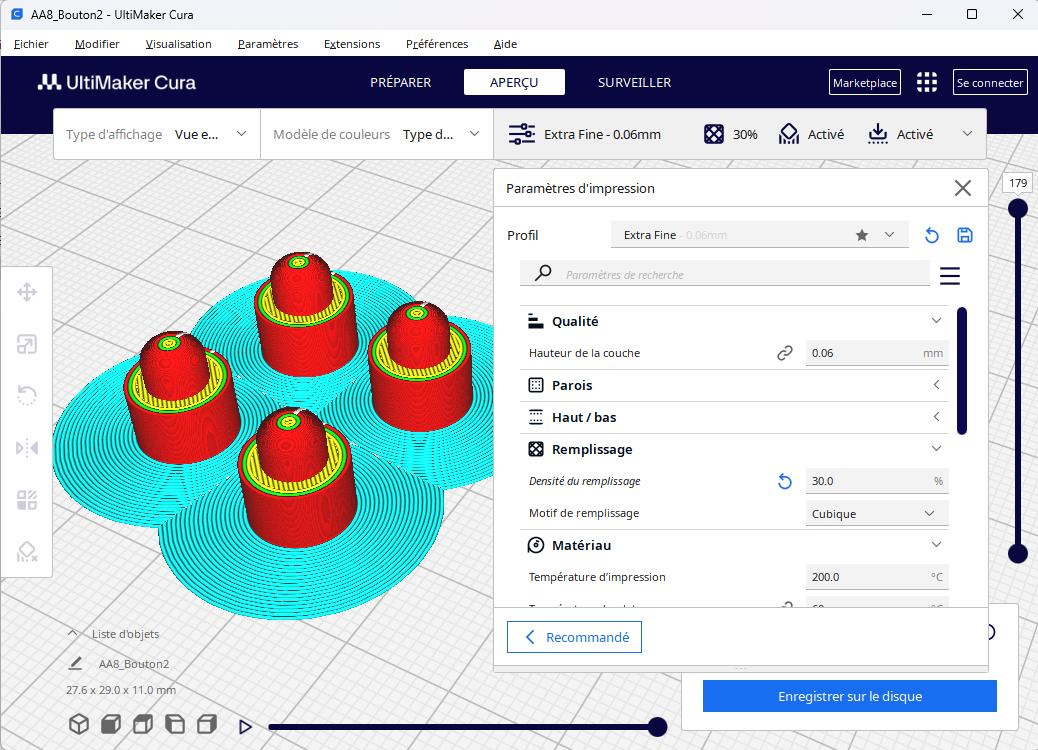Collapse the Liste d'objets panel
The width and height of the screenshot is (1038, 750).
pos(73,633)
